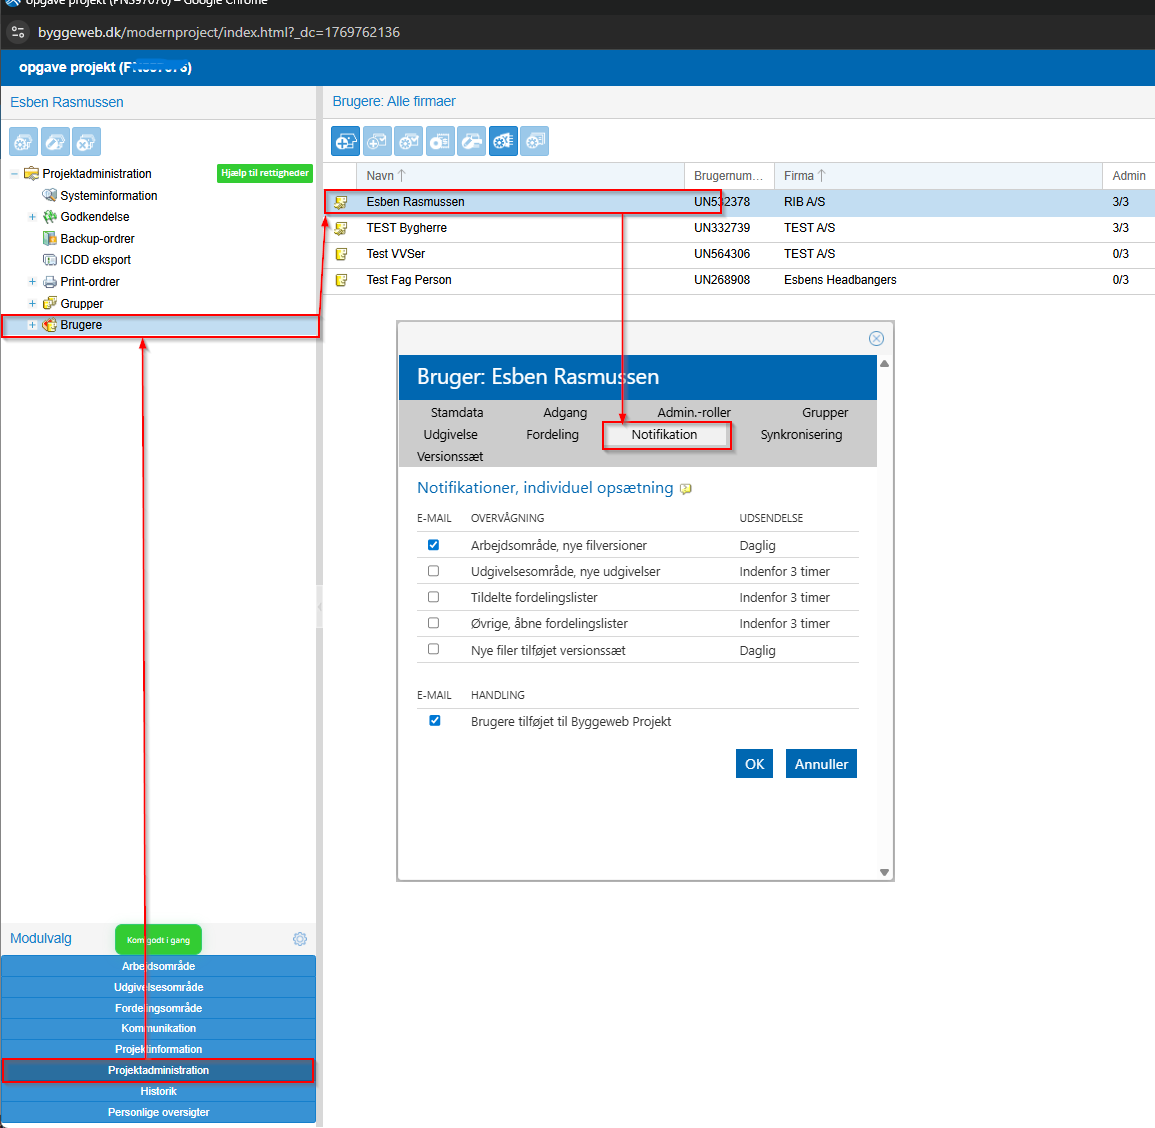The image size is (1155, 1128).
Task: Open the Fordelingsområde module
Action: [158, 1008]
